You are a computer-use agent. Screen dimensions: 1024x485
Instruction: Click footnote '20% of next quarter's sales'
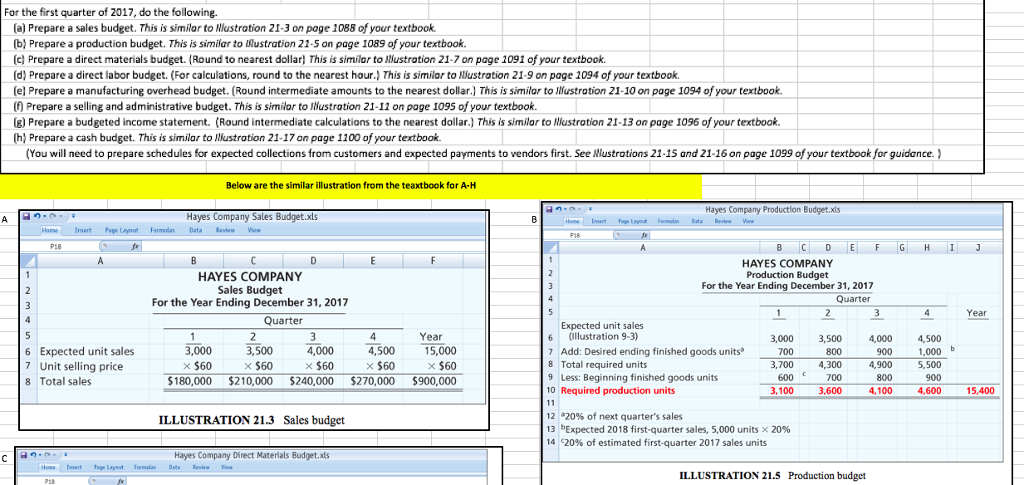click(x=622, y=416)
